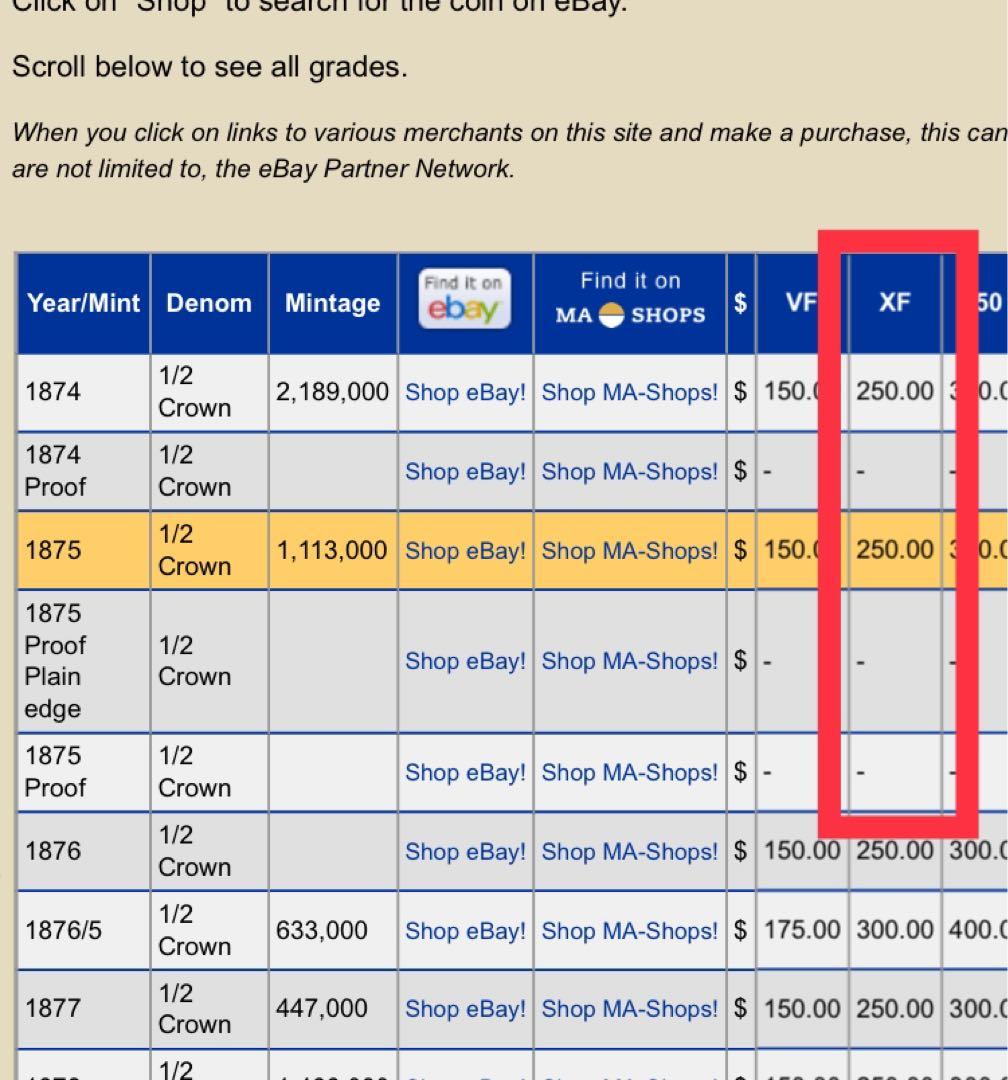Screen dimensions: 1008x1080
Task: Click Shop MA-Shops for highlighted 1875 row
Action: coord(630,550)
